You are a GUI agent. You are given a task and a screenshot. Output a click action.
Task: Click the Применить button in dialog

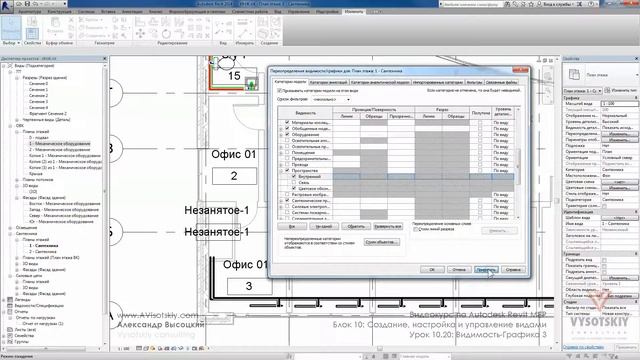[x=486, y=269]
